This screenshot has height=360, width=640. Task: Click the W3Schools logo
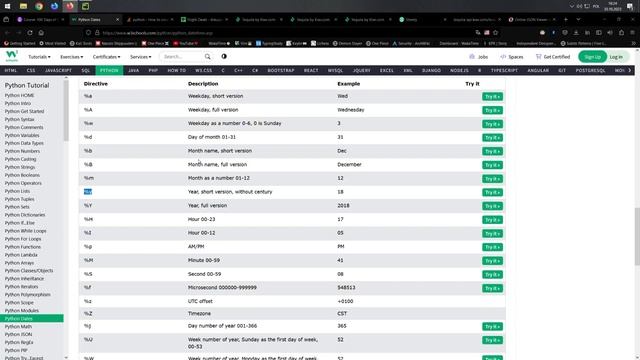coord(12,56)
